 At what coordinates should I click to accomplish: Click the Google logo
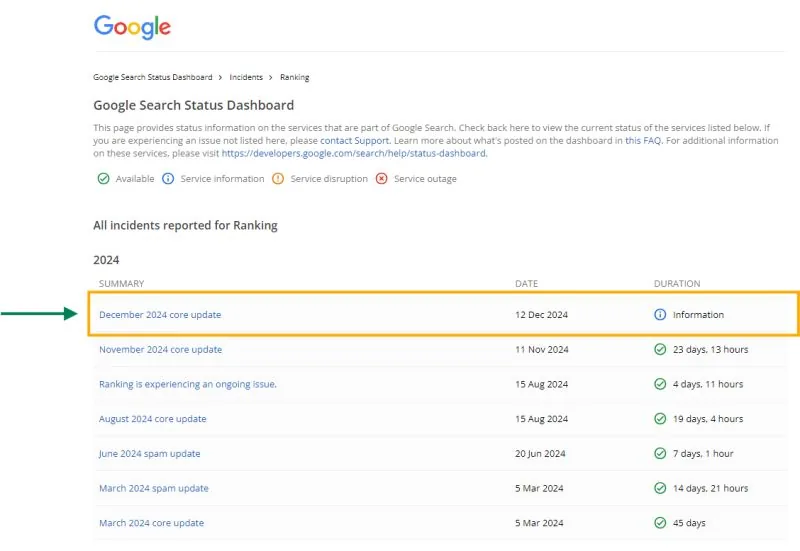pos(132,27)
